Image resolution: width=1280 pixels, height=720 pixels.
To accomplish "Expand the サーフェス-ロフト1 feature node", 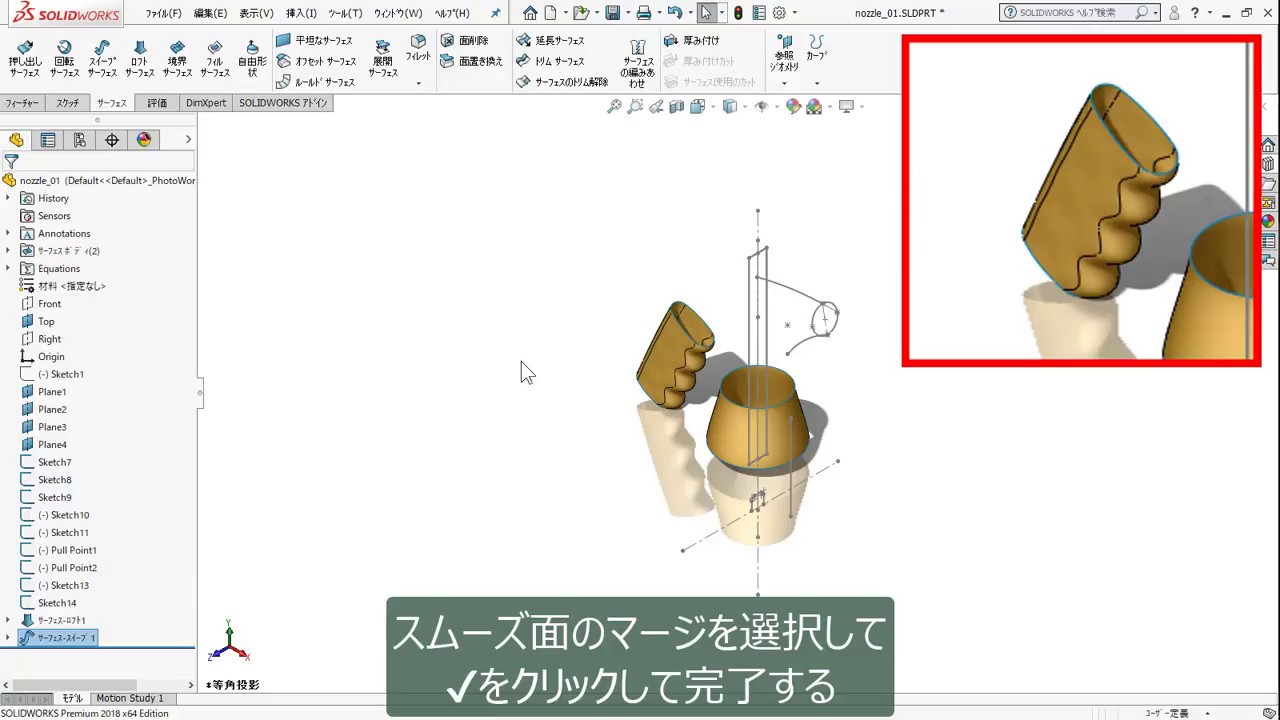I will [x=8, y=620].
